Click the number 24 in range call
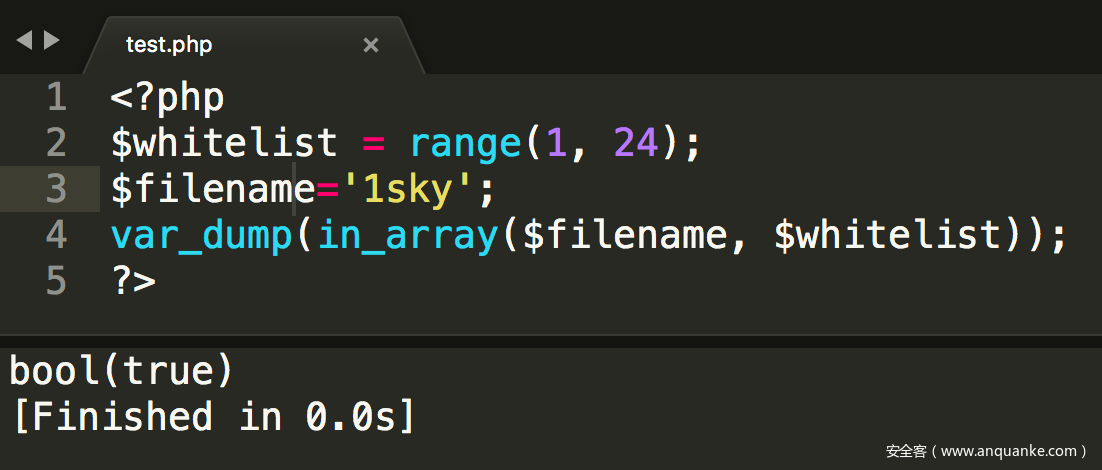 click(x=636, y=144)
